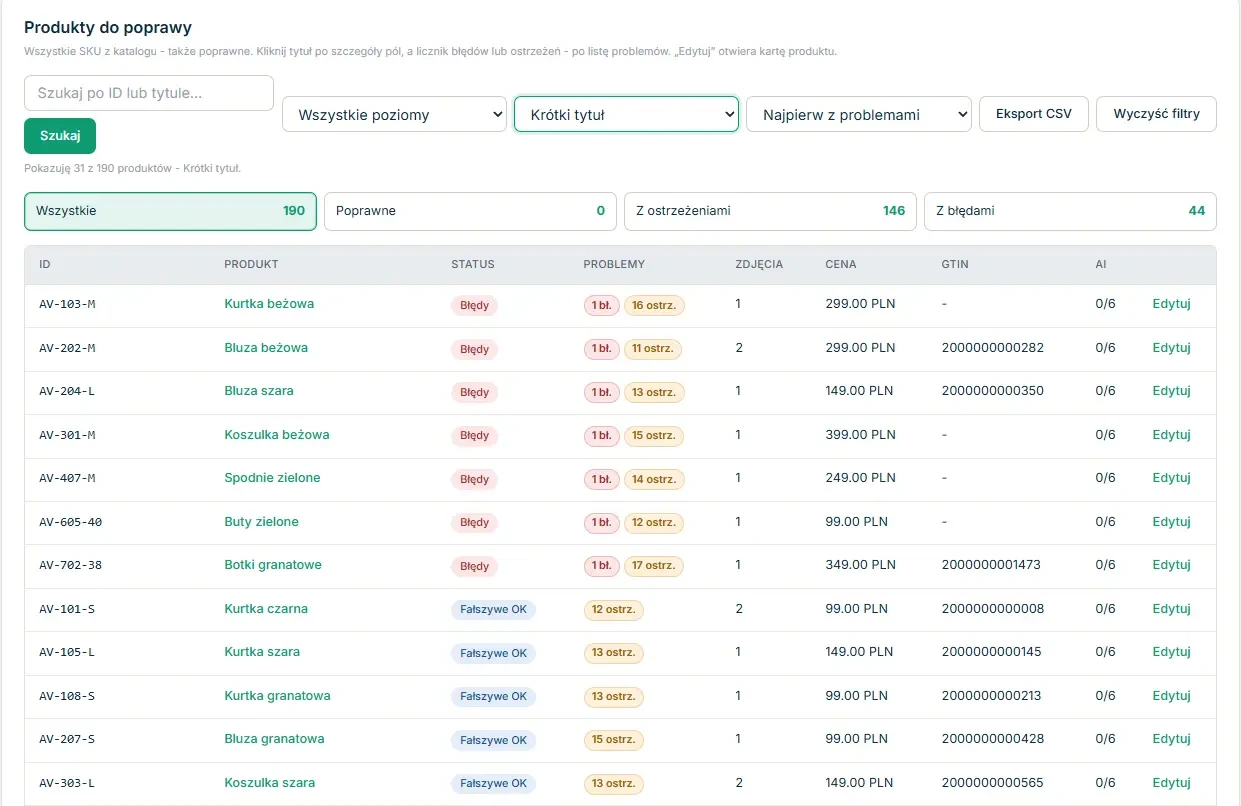Open the 'Kurtka czarna' product title
1241x806 pixels.
coord(266,609)
